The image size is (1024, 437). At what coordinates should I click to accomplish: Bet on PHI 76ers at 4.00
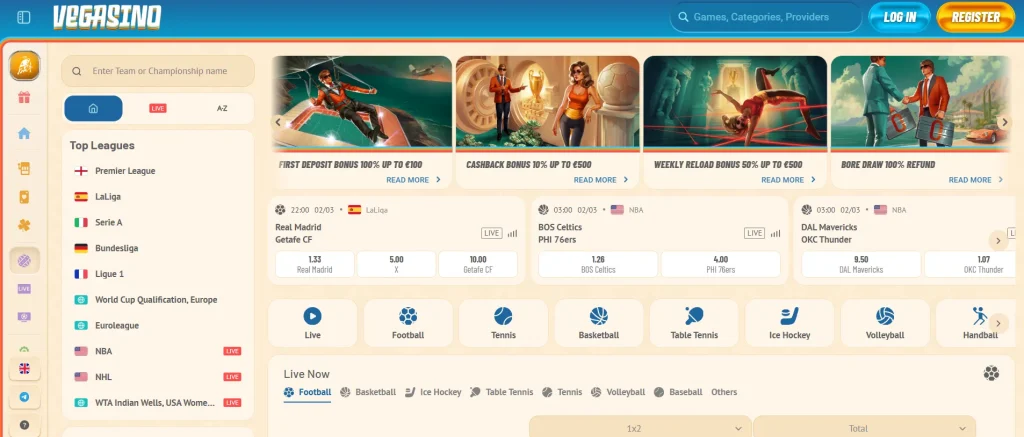pyautogui.click(x=721, y=265)
